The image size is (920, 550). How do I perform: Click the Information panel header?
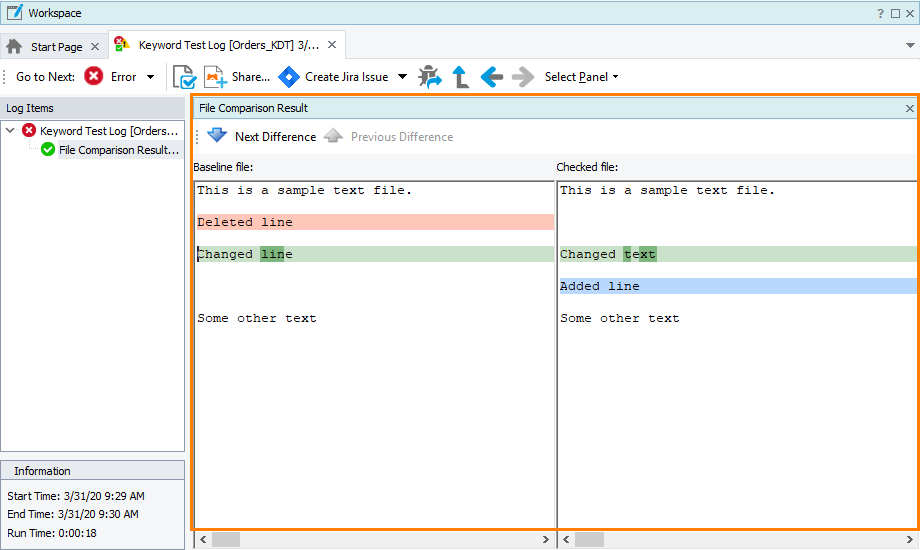(93, 471)
